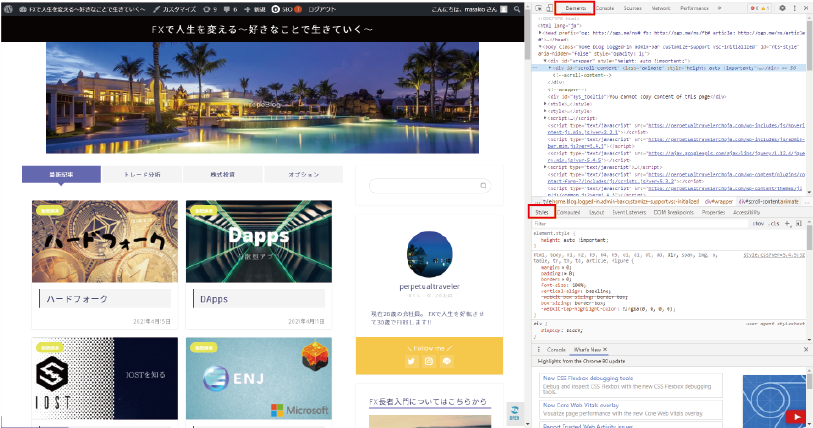
Task: Click the OPEN floating button near page edge
Action: pos(514,413)
